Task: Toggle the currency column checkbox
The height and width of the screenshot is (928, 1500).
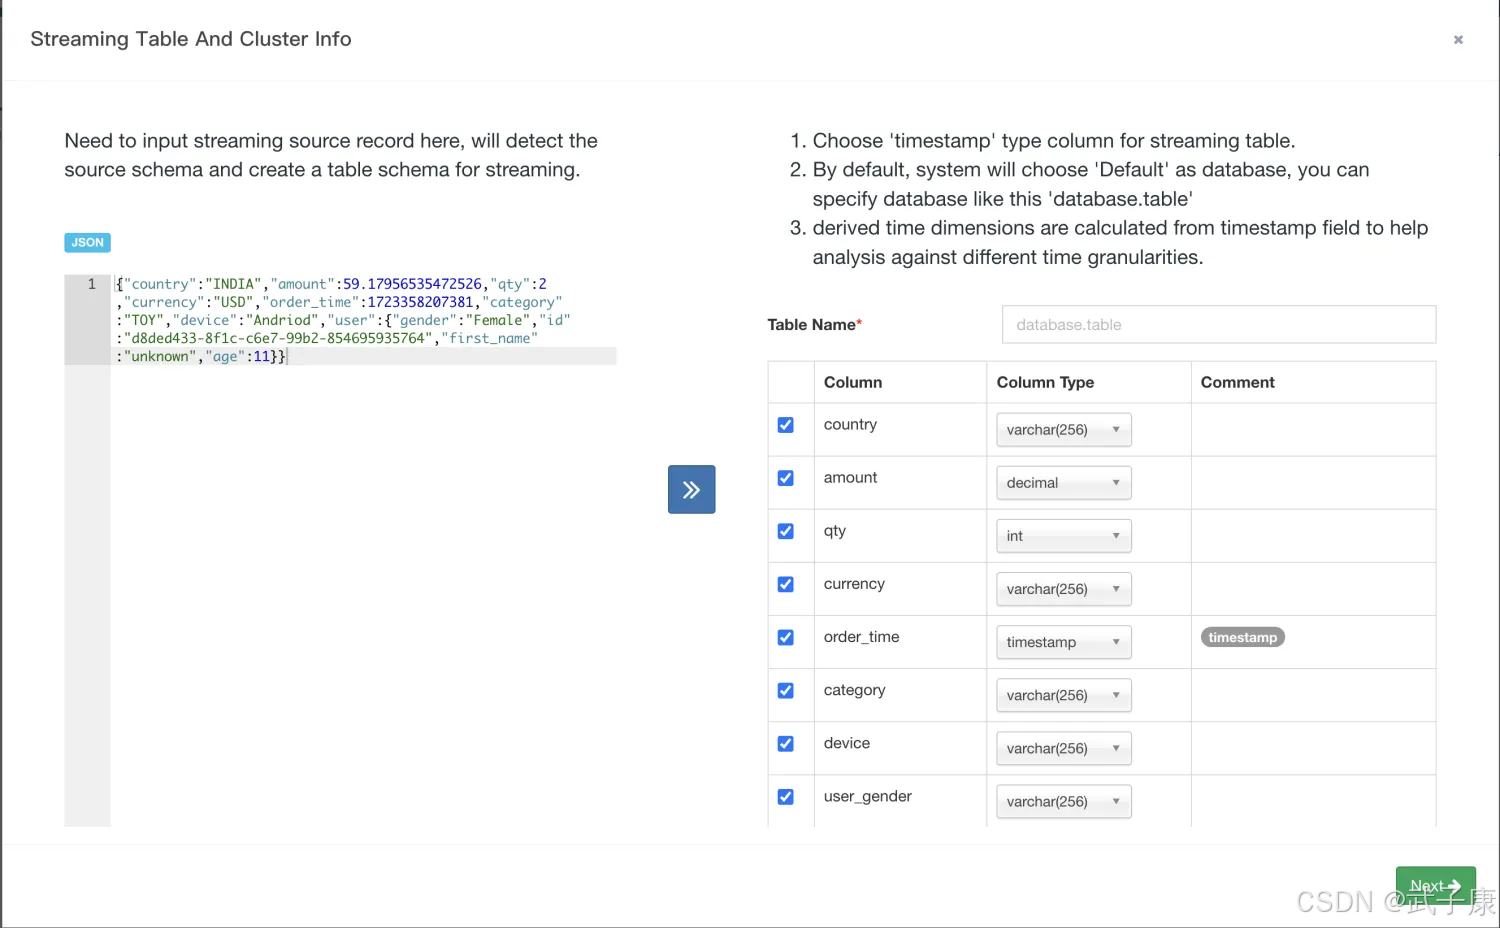Action: click(786, 584)
